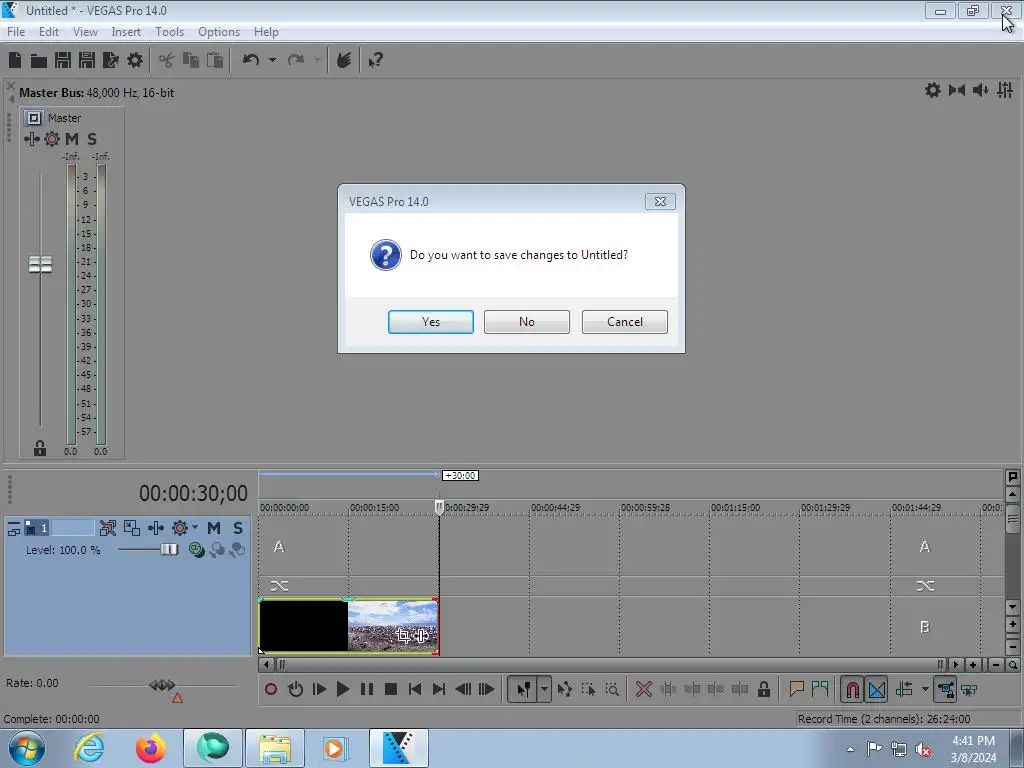Click the Render As toolbar icon
This screenshot has width=1024, height=768.
pyautogui.click(x=110, y=60)
